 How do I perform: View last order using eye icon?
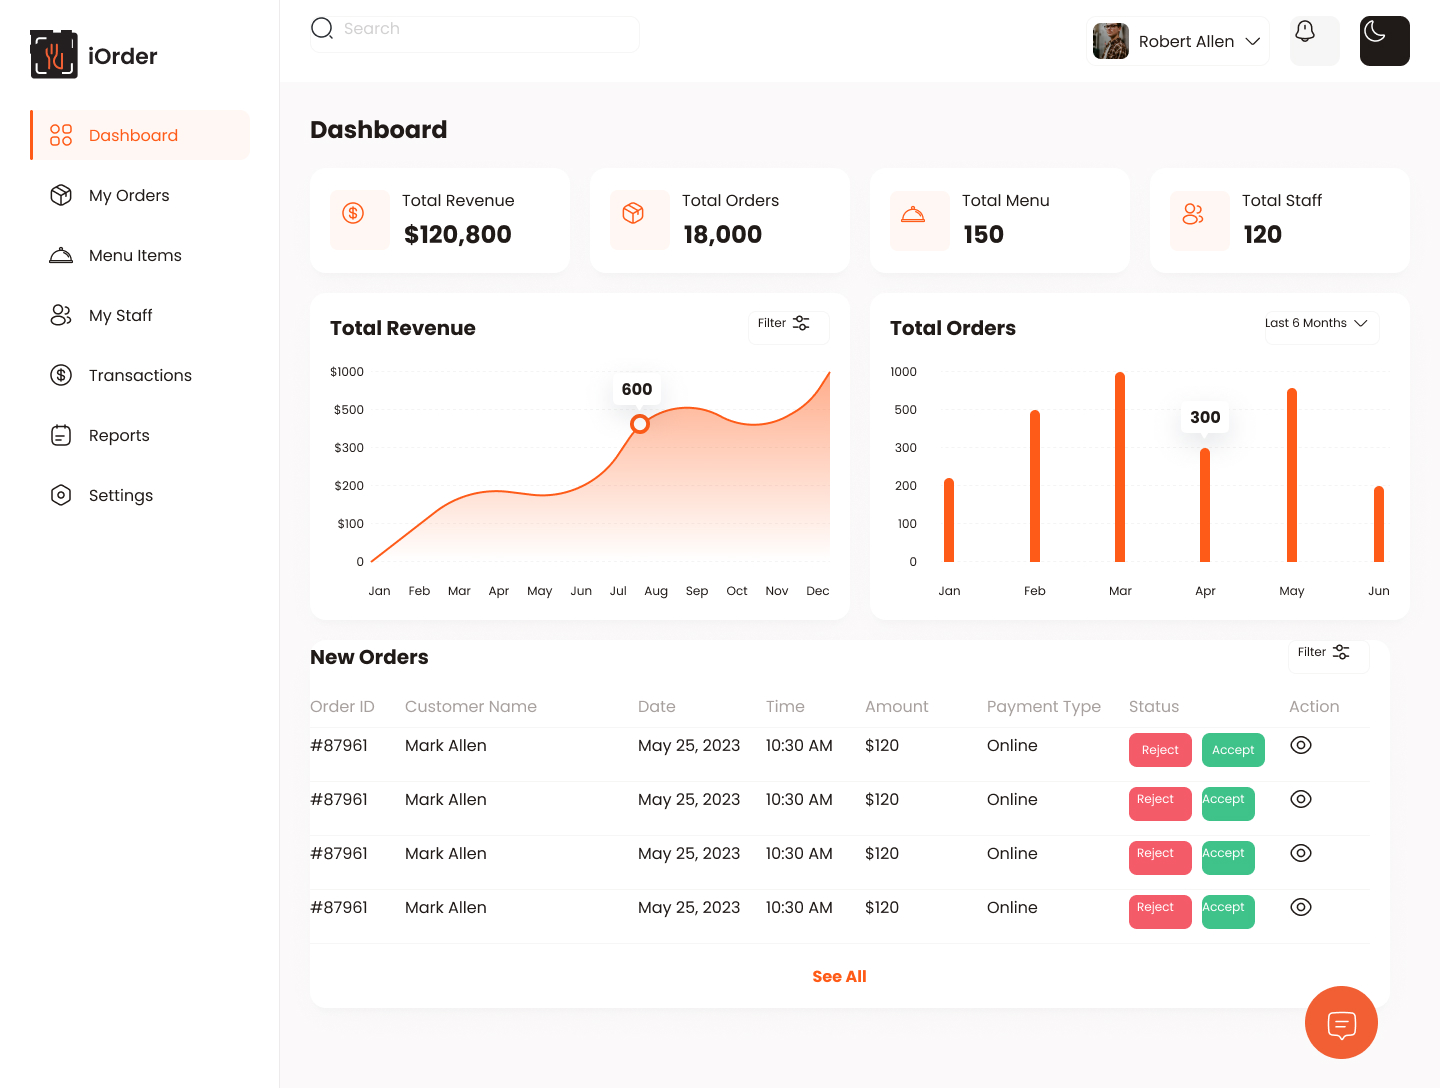click(1301, 907)
